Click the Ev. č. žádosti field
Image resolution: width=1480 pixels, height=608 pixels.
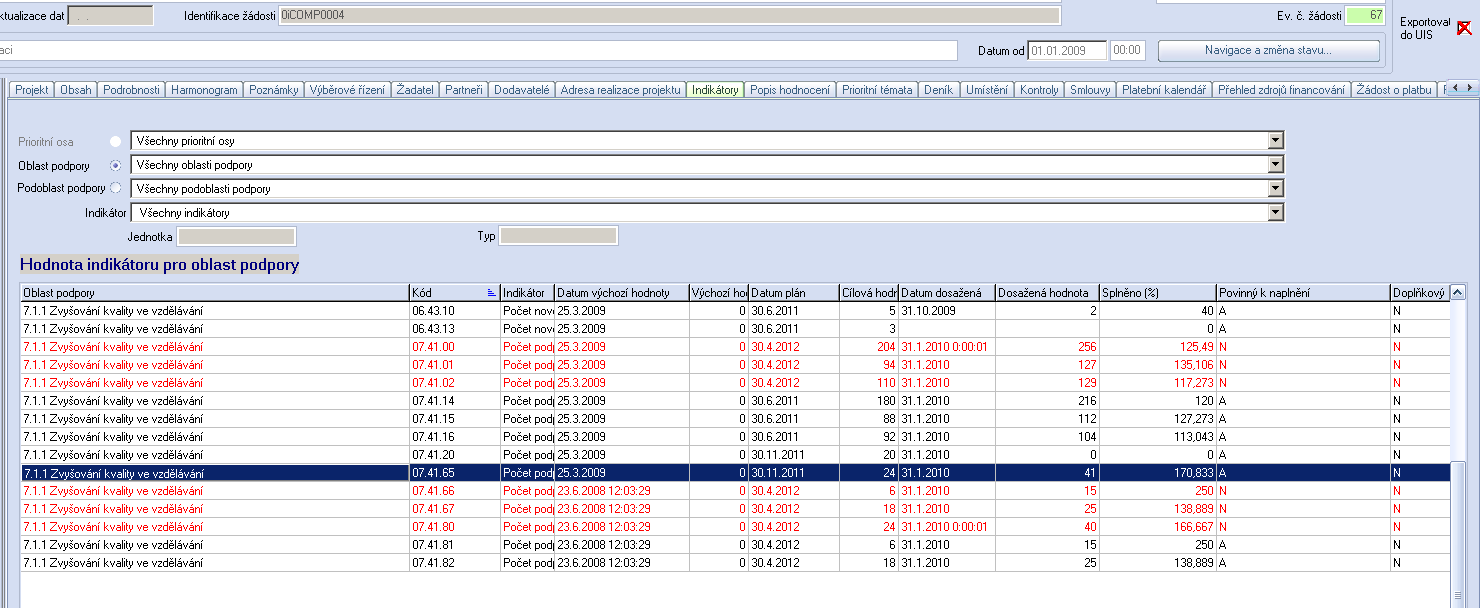click(1366, 15)
